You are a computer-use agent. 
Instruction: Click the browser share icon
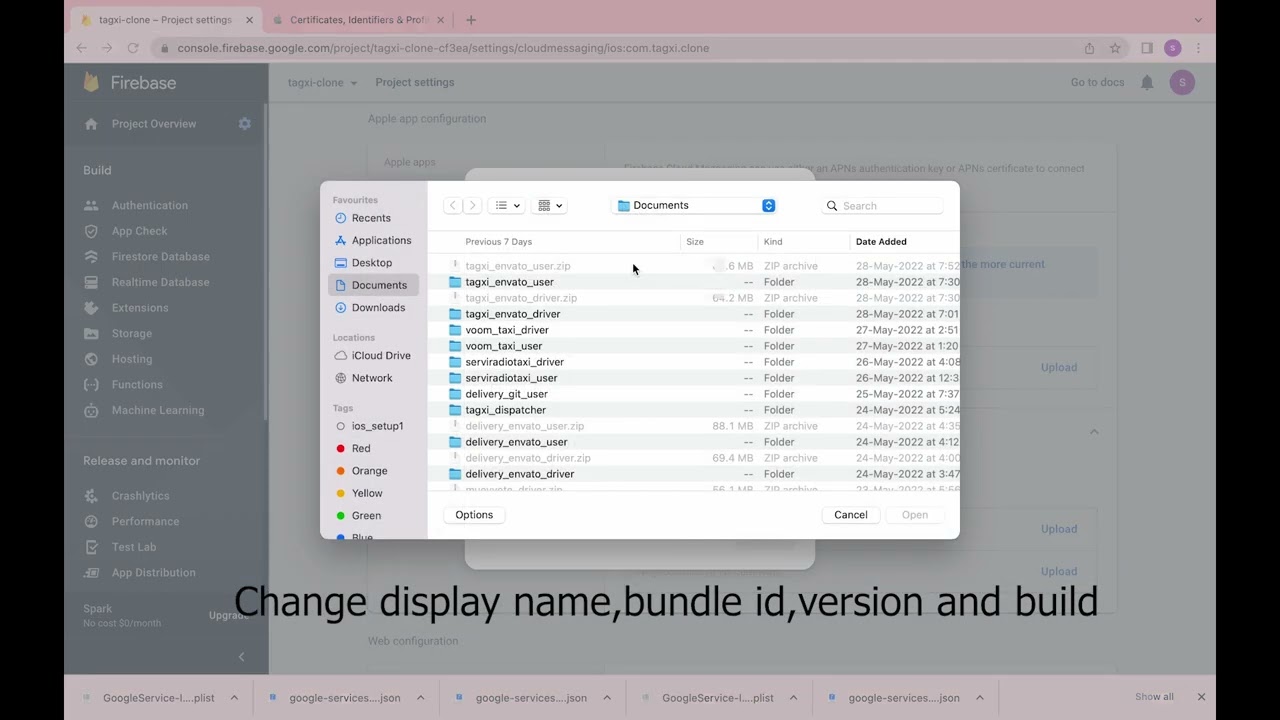coord(1089,48)
